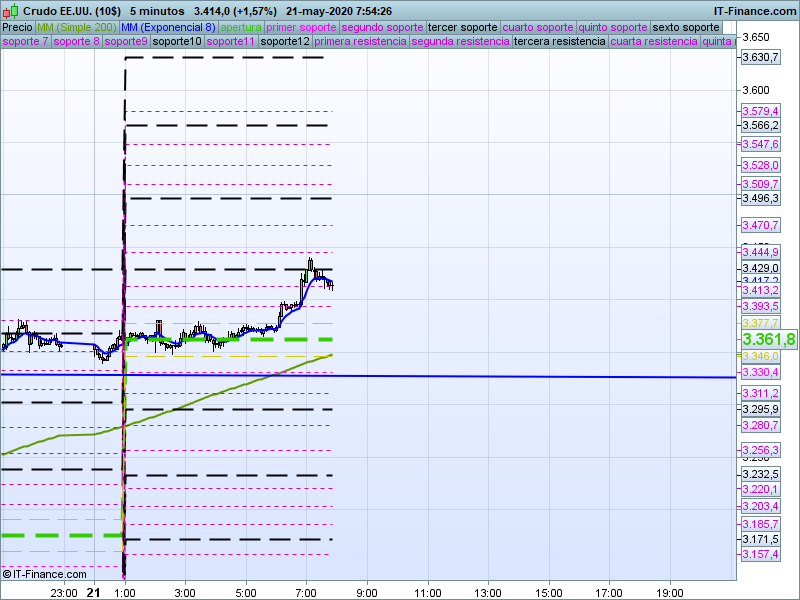
Task: Open the IT-Finance.com link in header
Action: [x=755, y=11]
